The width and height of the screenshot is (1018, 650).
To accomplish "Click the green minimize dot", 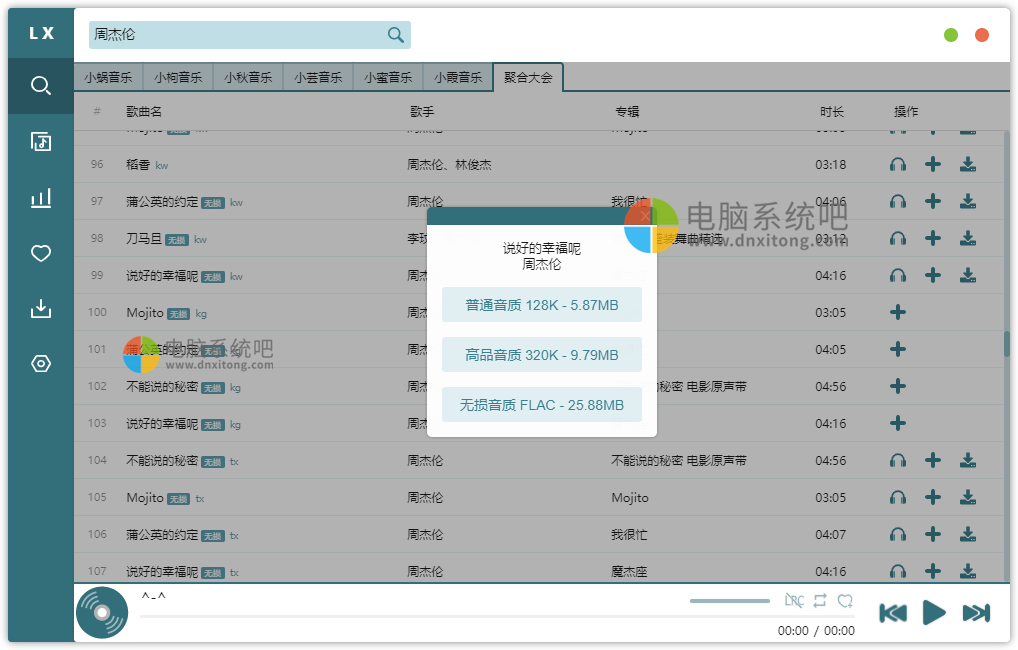I will click(x=951, y=35).
